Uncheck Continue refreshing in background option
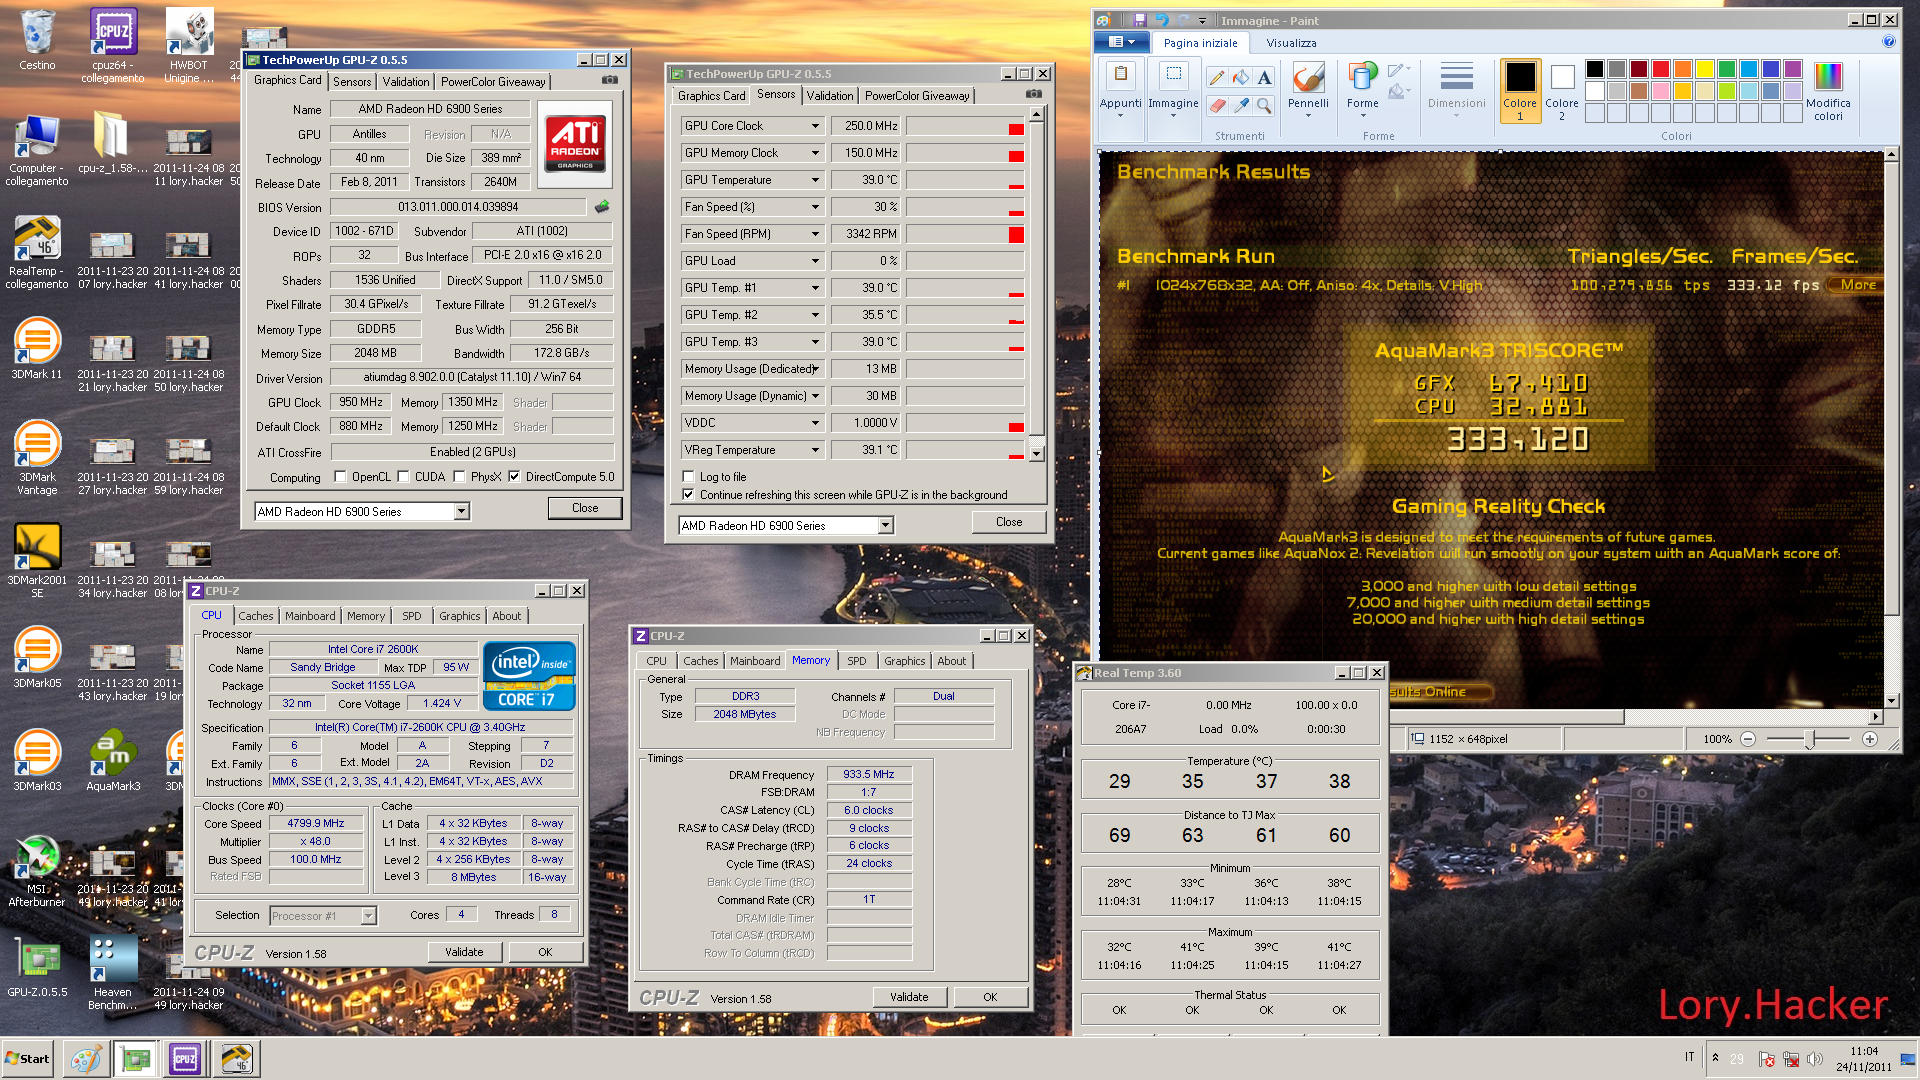Viewport: 1920px width, 1080px height. click(688, 495)
